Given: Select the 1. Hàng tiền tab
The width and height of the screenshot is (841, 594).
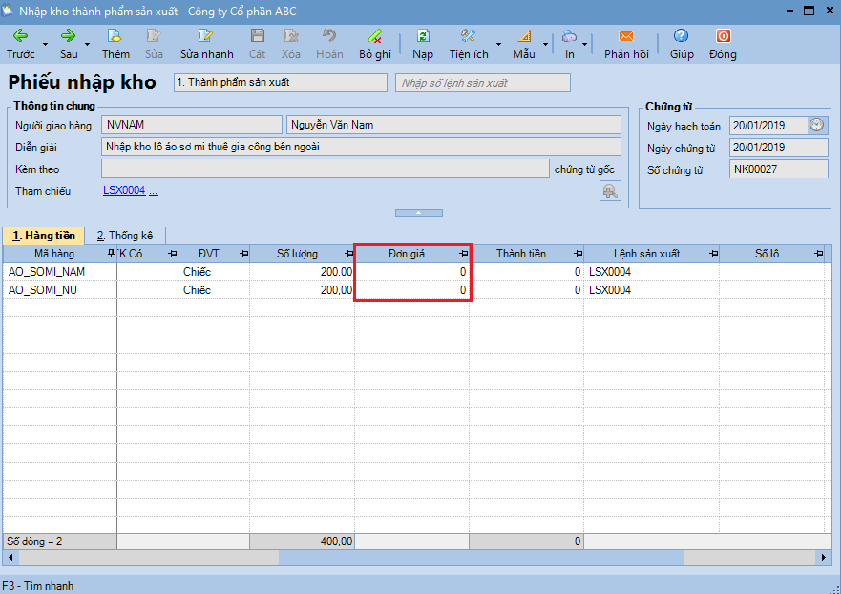Looking at the screenshot, I should [x=44, y=235].
